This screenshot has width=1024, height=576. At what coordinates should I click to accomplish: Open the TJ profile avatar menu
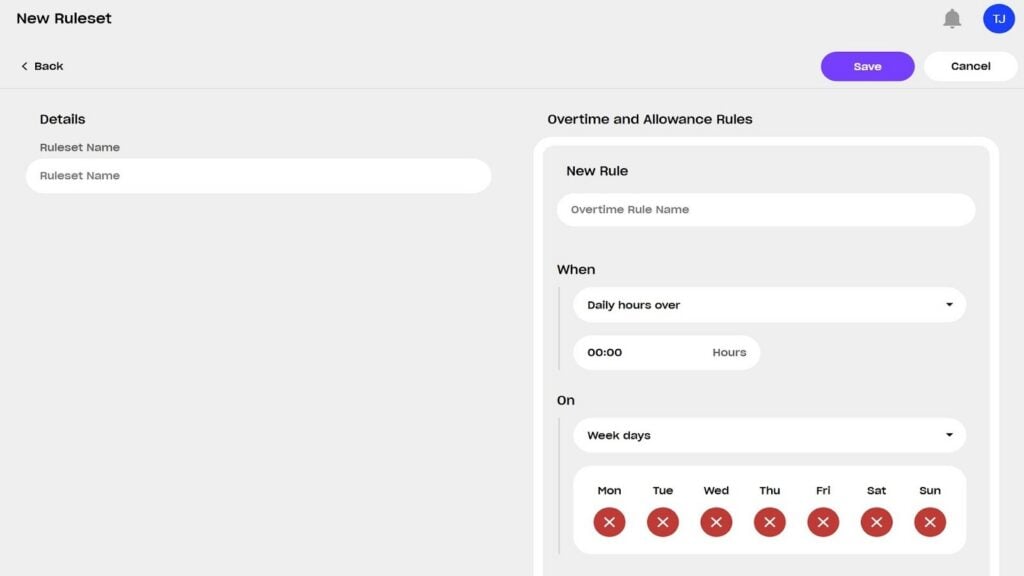click(x=998, y=18)
